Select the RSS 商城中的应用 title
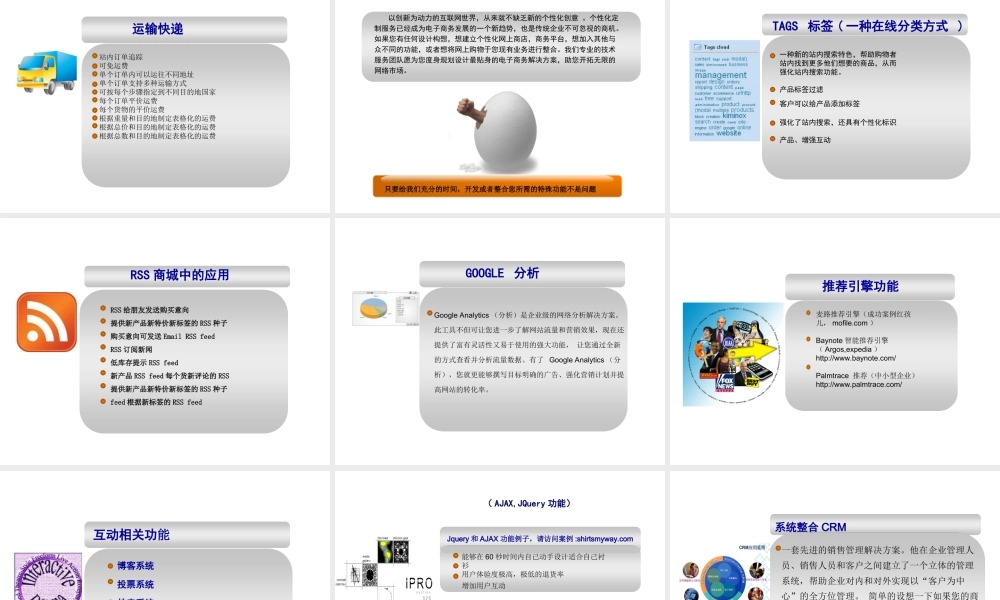The height and width of the screenshot is (600, 1000). pyautogui.click(x=179, y=275)
